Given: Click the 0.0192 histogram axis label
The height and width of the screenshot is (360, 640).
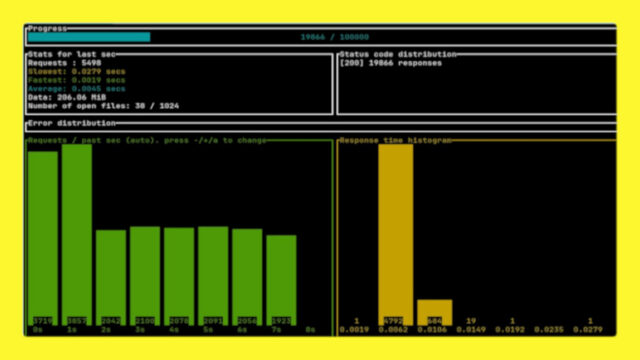Looking at the screenshot, I should (510, 329).
